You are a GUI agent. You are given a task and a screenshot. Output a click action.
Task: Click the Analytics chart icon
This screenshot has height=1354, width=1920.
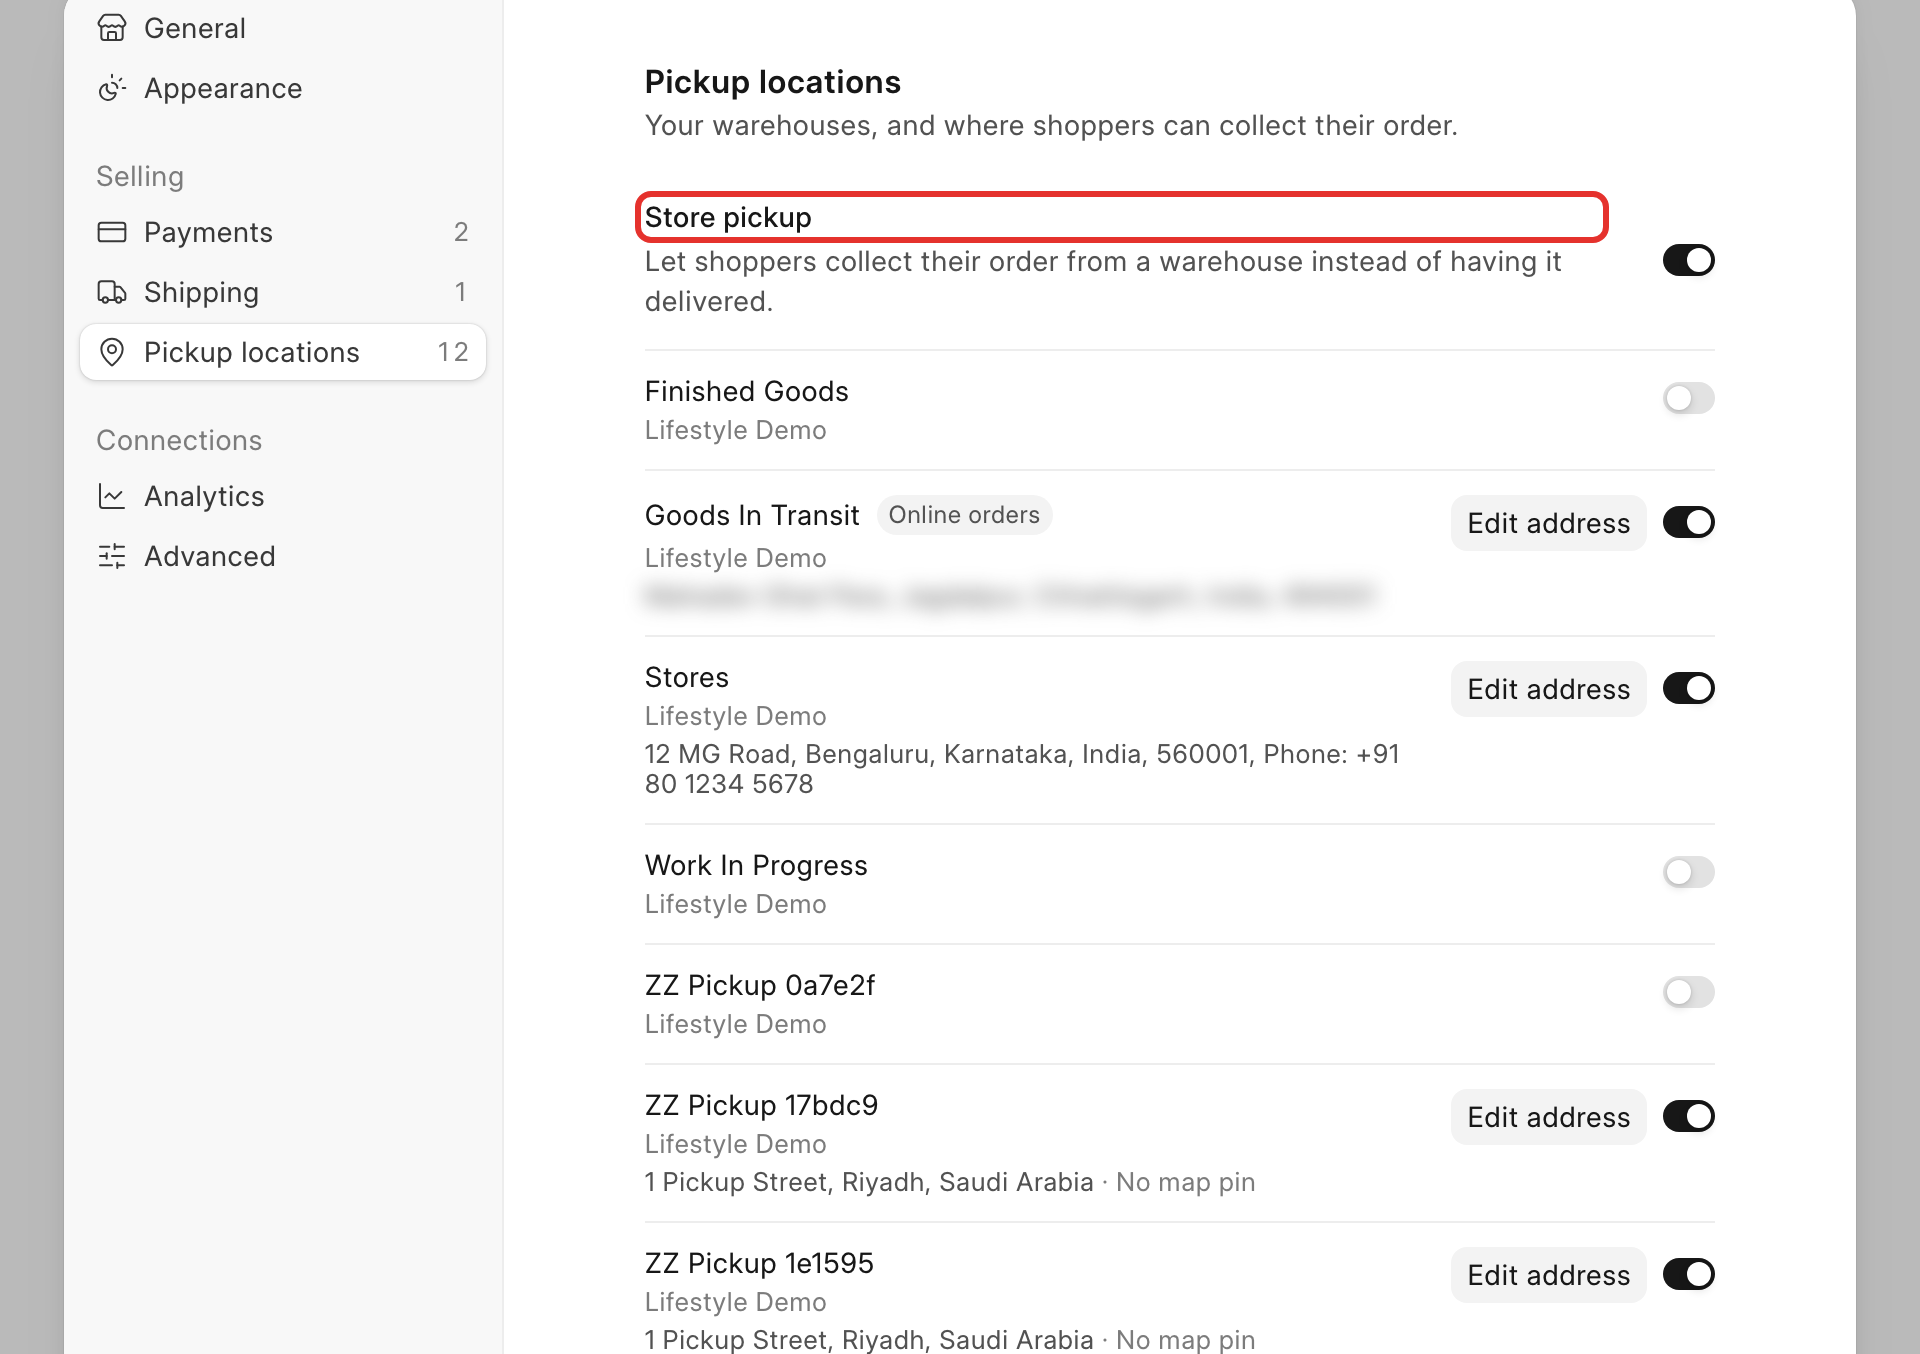click(112, 496)
